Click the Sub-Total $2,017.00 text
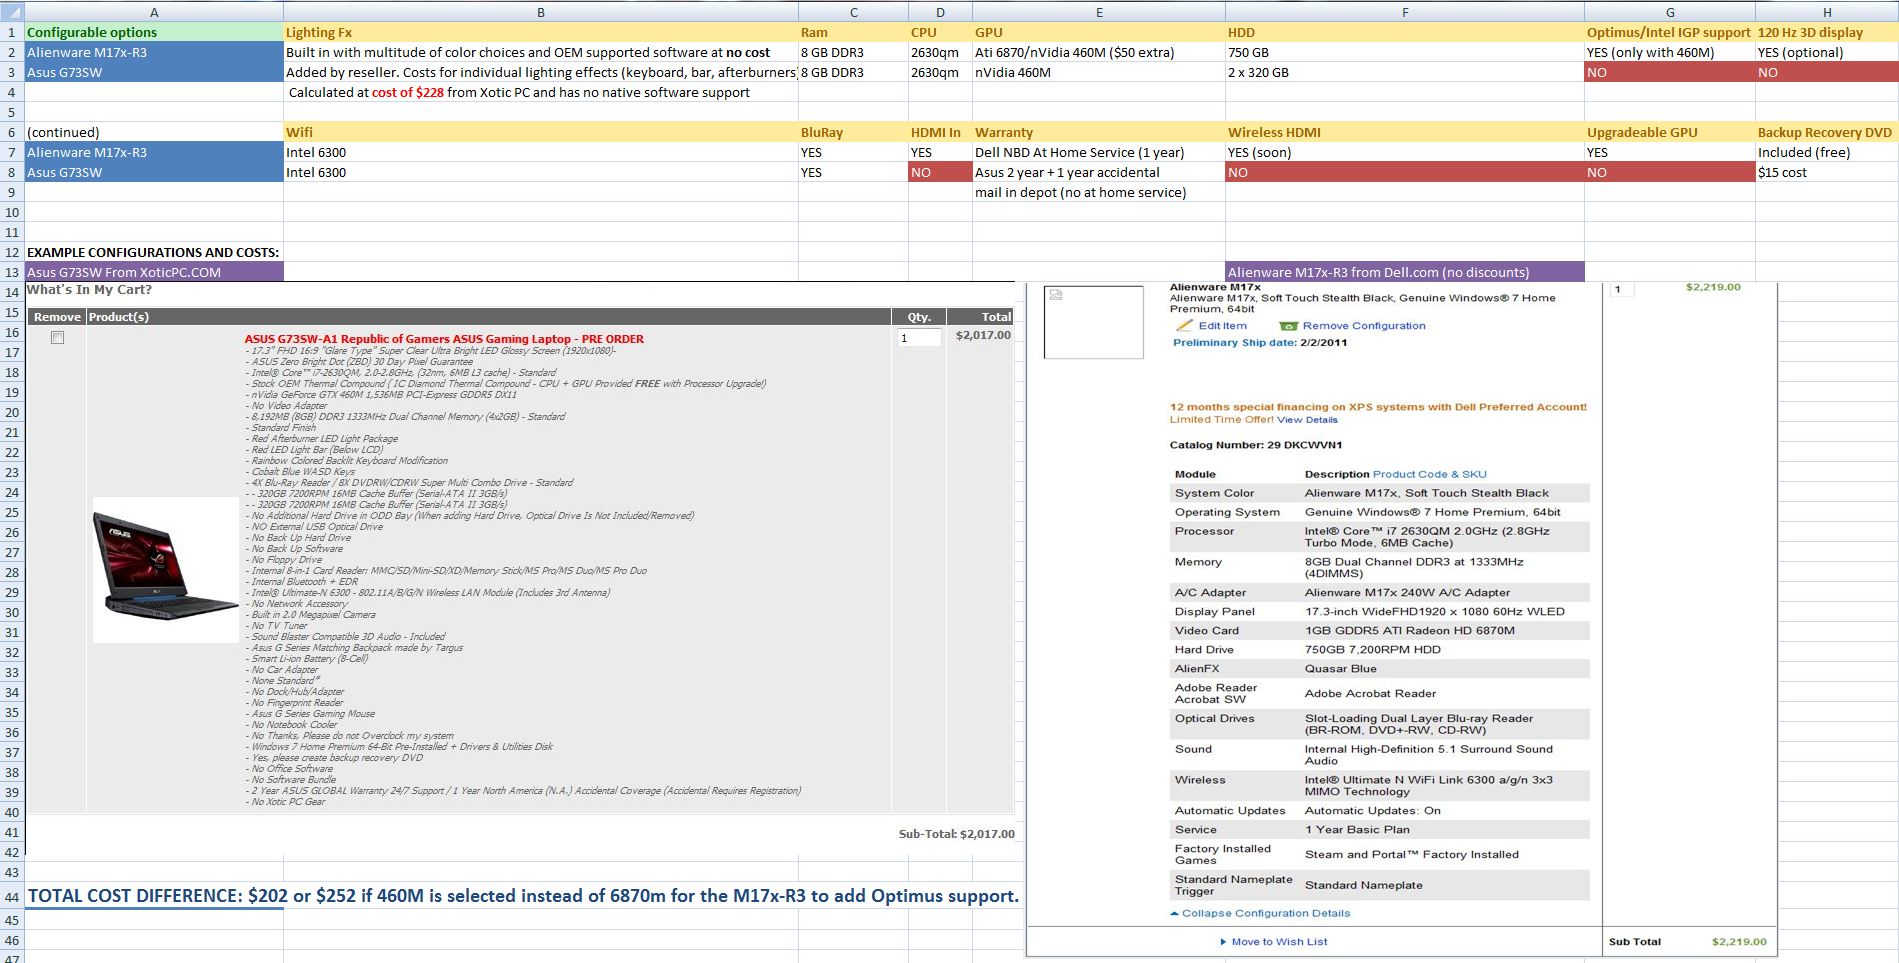Viewport: 1899px width, 963px height. (956, 833)
